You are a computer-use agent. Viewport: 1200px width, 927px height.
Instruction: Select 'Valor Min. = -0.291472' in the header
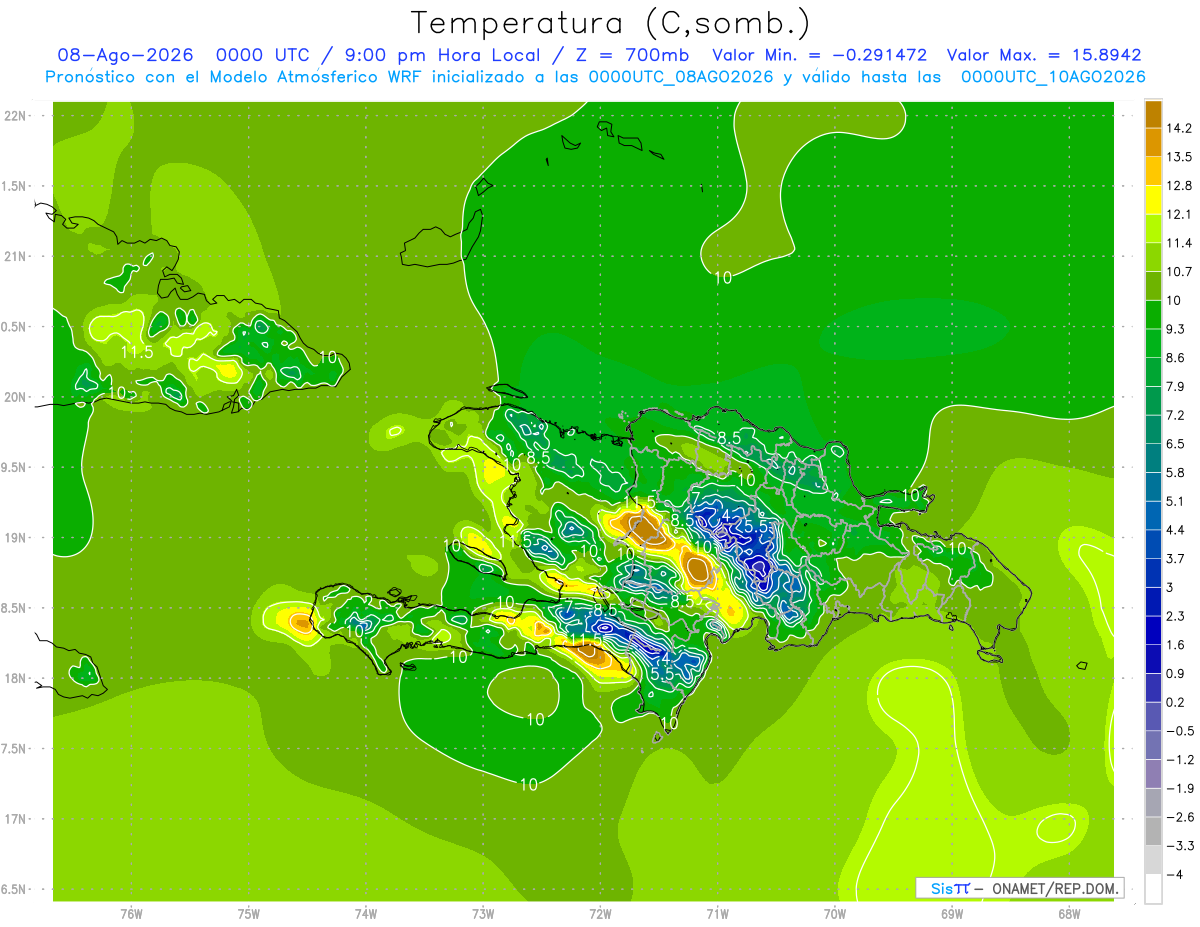click(x=819, y=55)
